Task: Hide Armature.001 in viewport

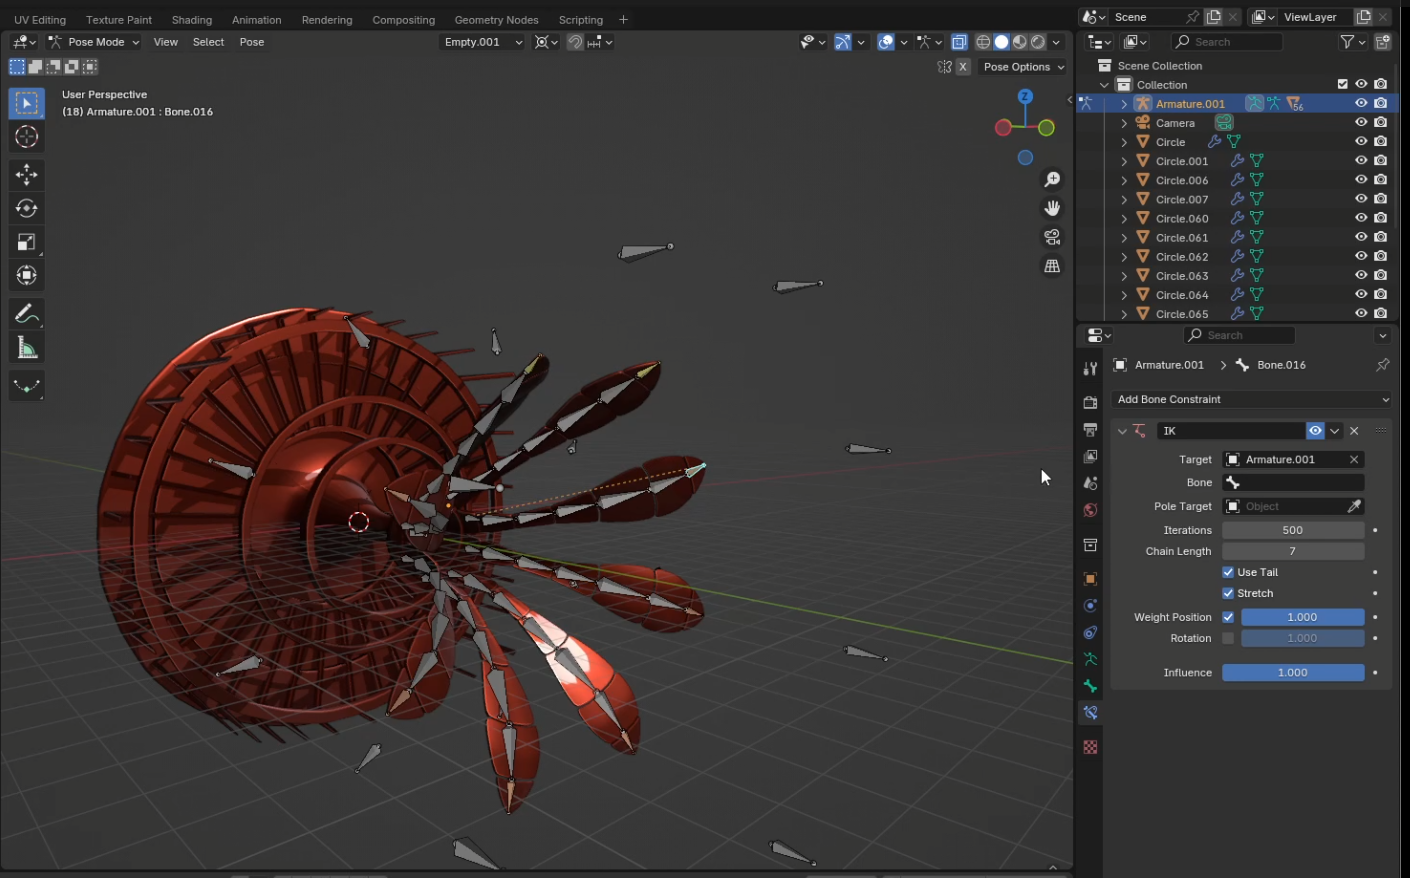Action: click(1361, 103)
